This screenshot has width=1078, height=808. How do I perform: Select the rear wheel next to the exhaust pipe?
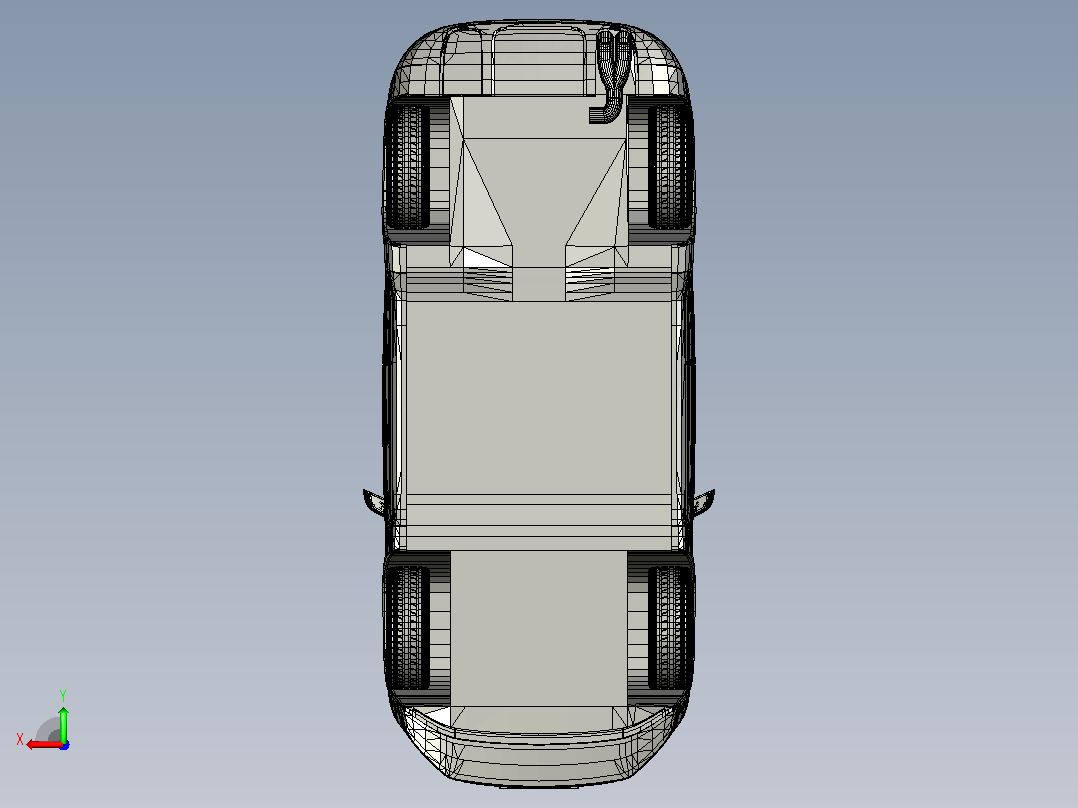point(668,166)
